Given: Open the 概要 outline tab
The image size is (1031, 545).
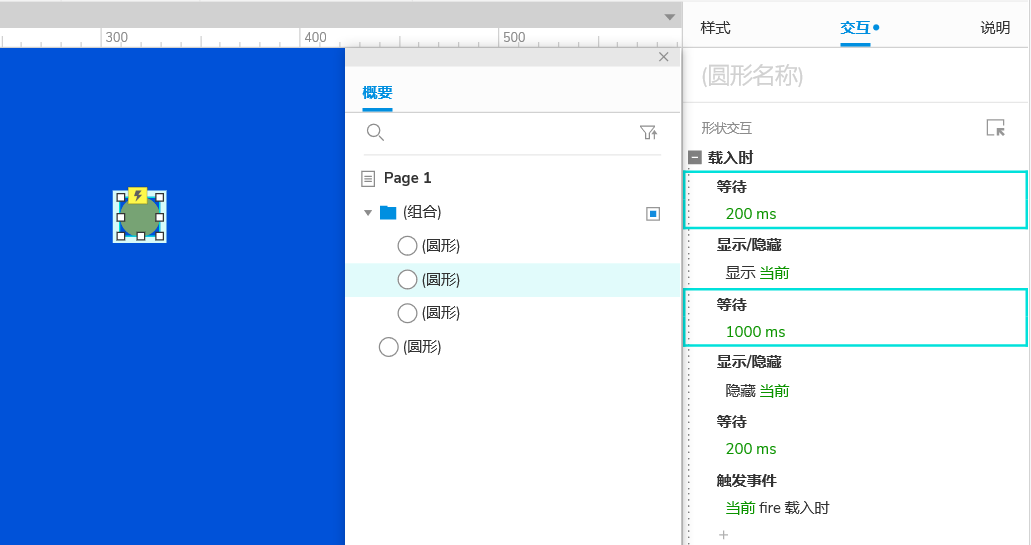Looking at the screenshot, I should point(377,93).
